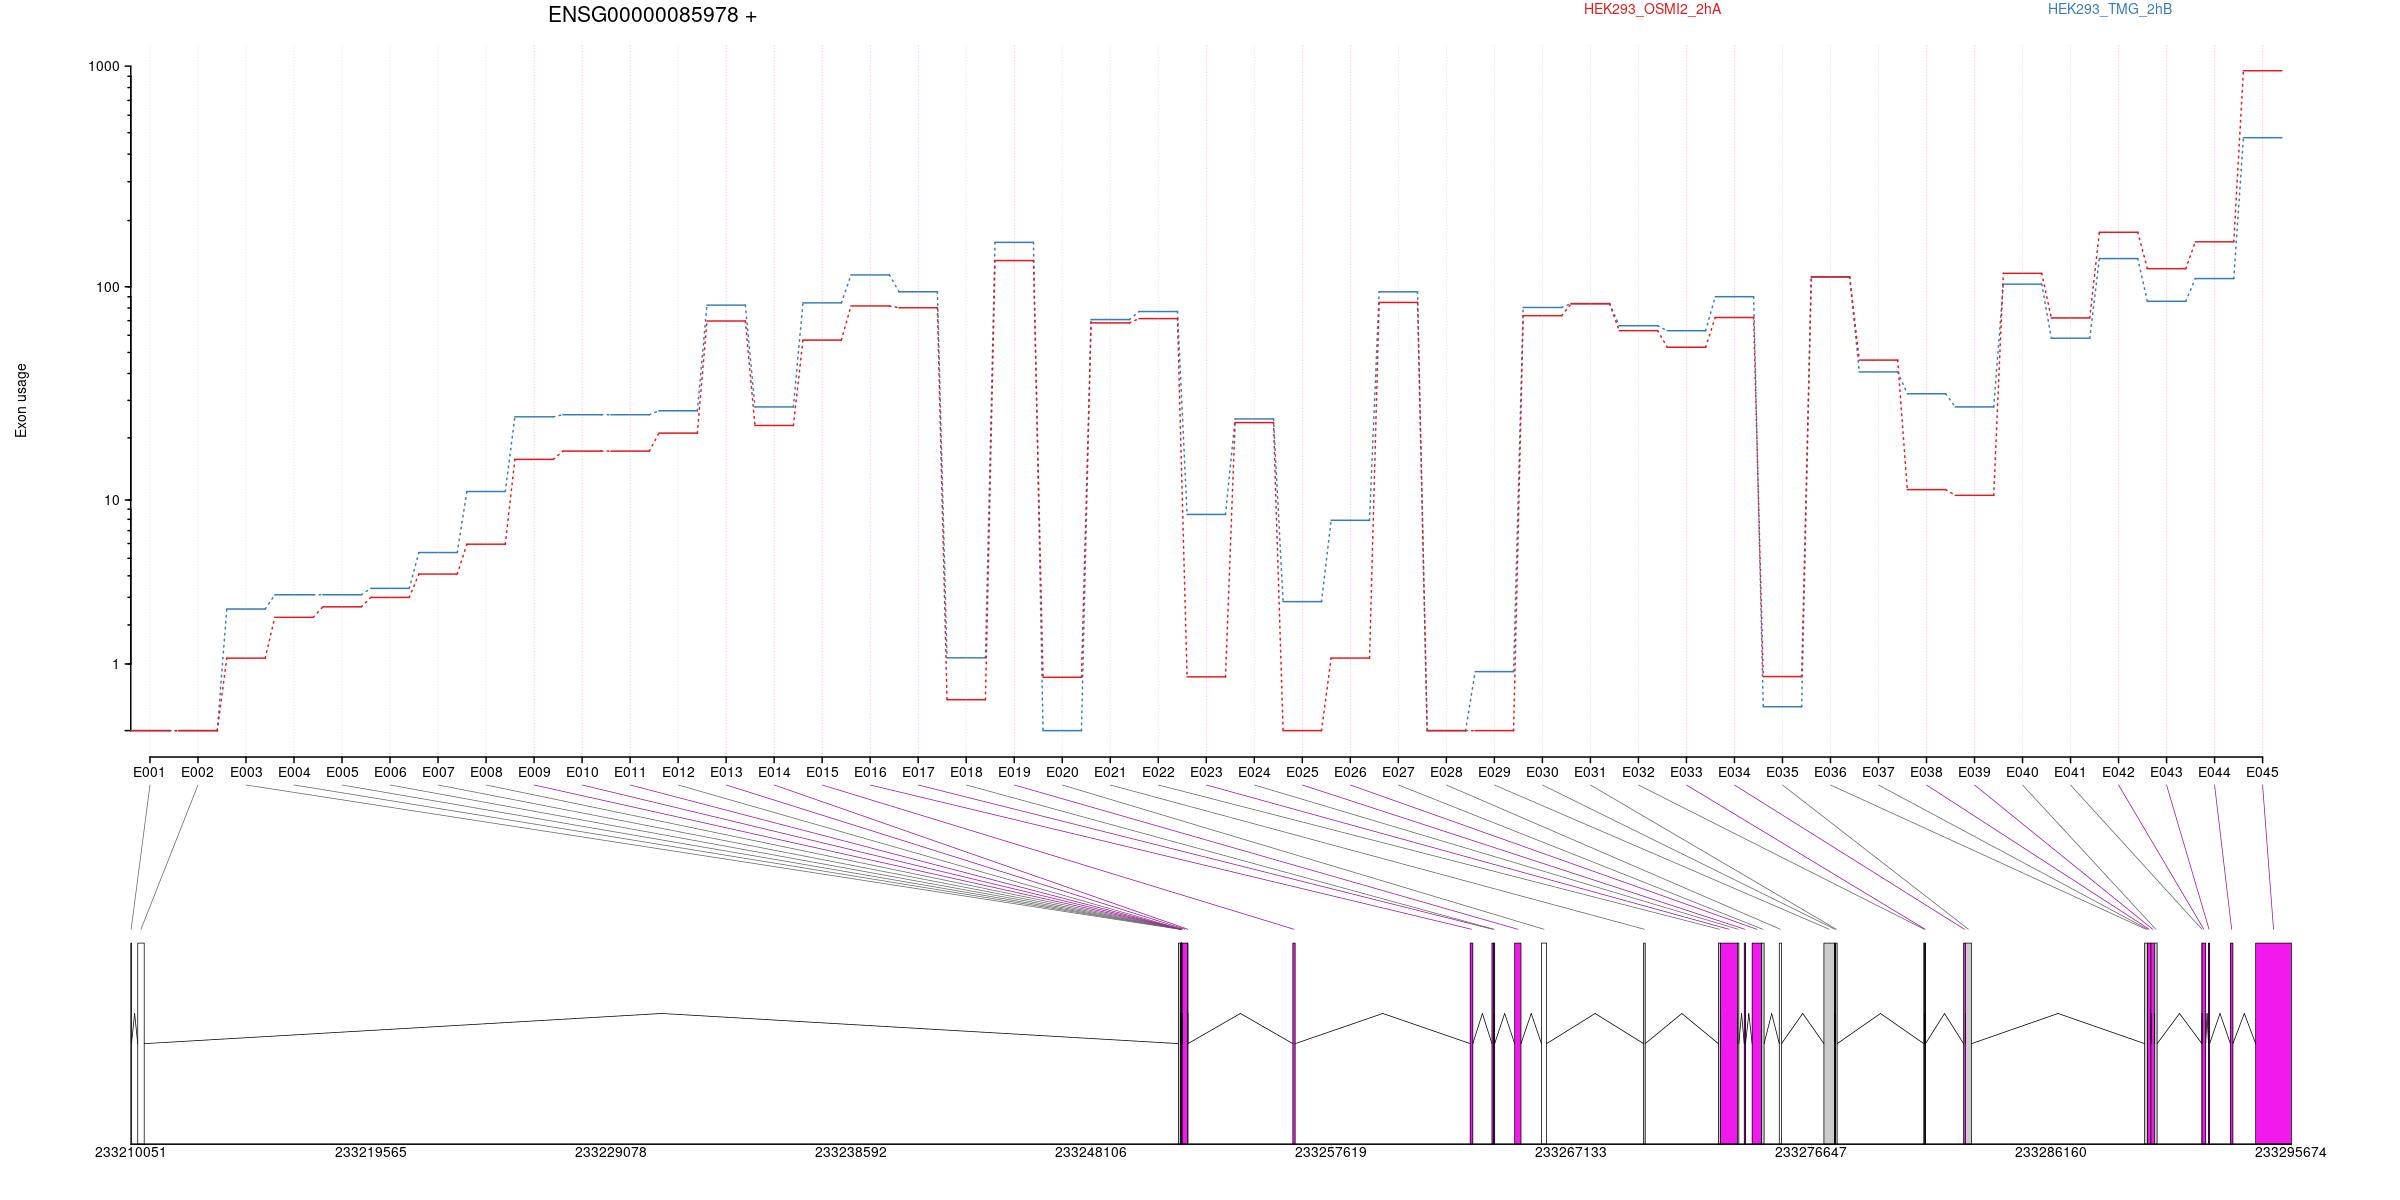Click exon label E001
The width and height of the screenshot is (2400, 1200).
click(149, 772)
